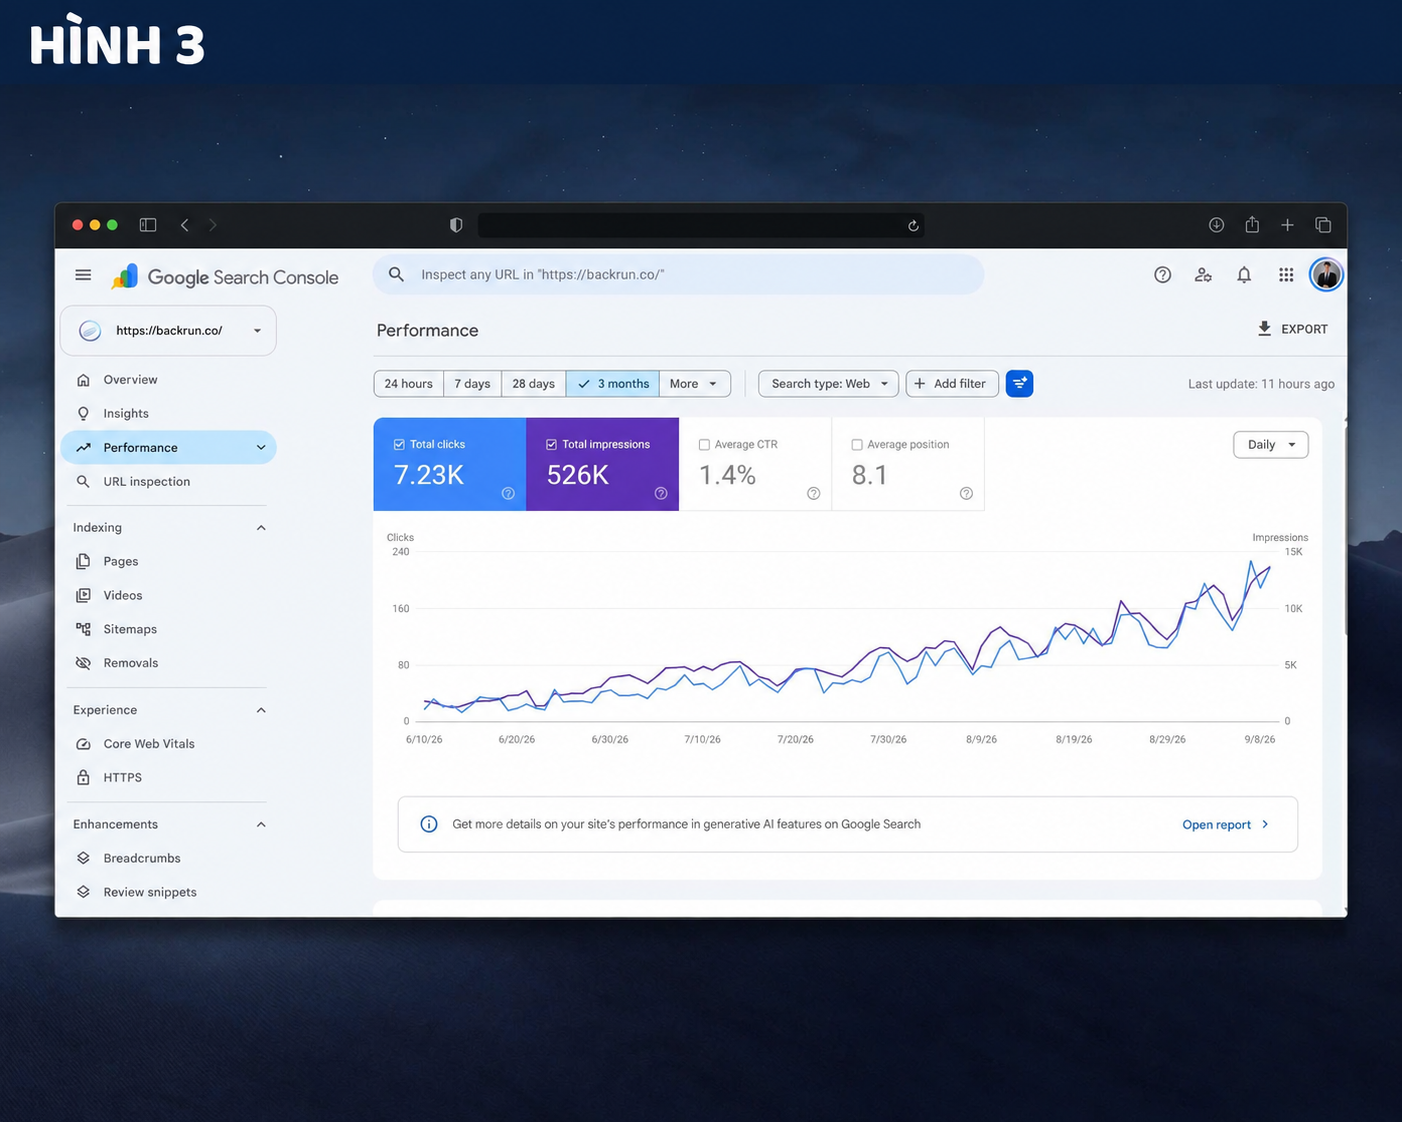Open the generative AI report link
This screenshot has width=1402, height=1122.
click(1226, 825)
